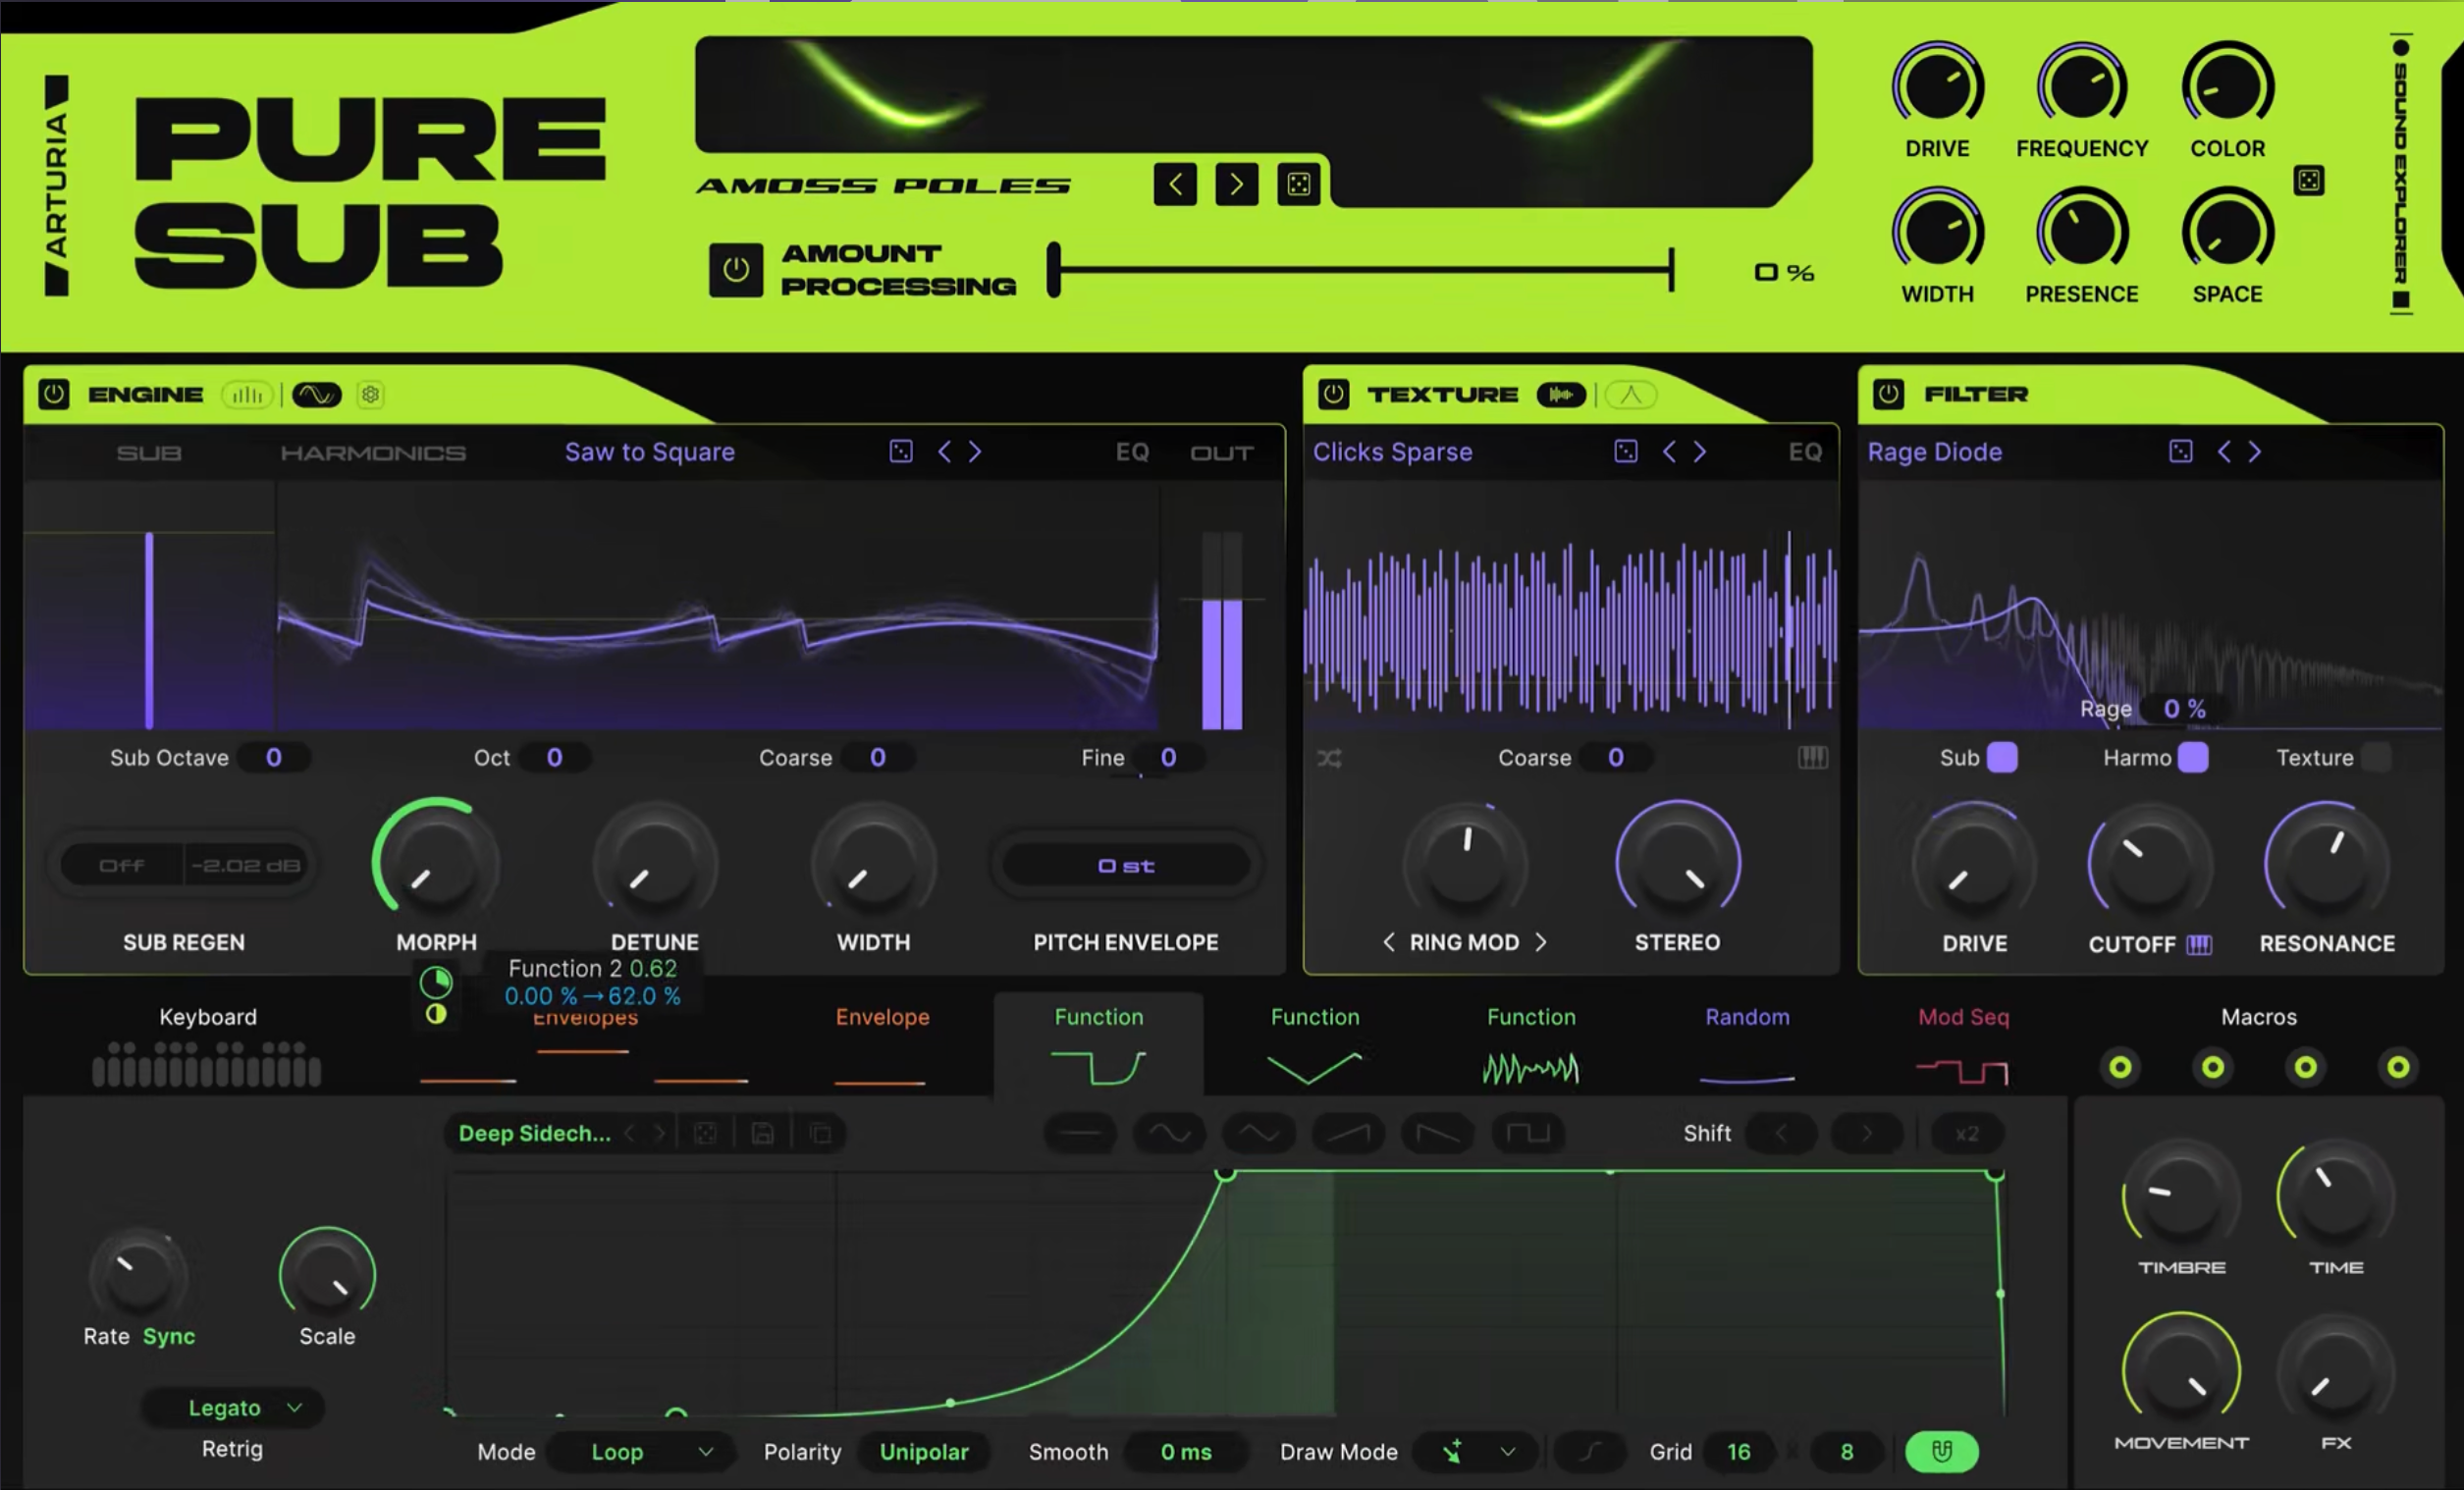The width and height of the screenshot is (2464, 1490).
Task: Select the sine shape preset
Action: point(1169,1134)
